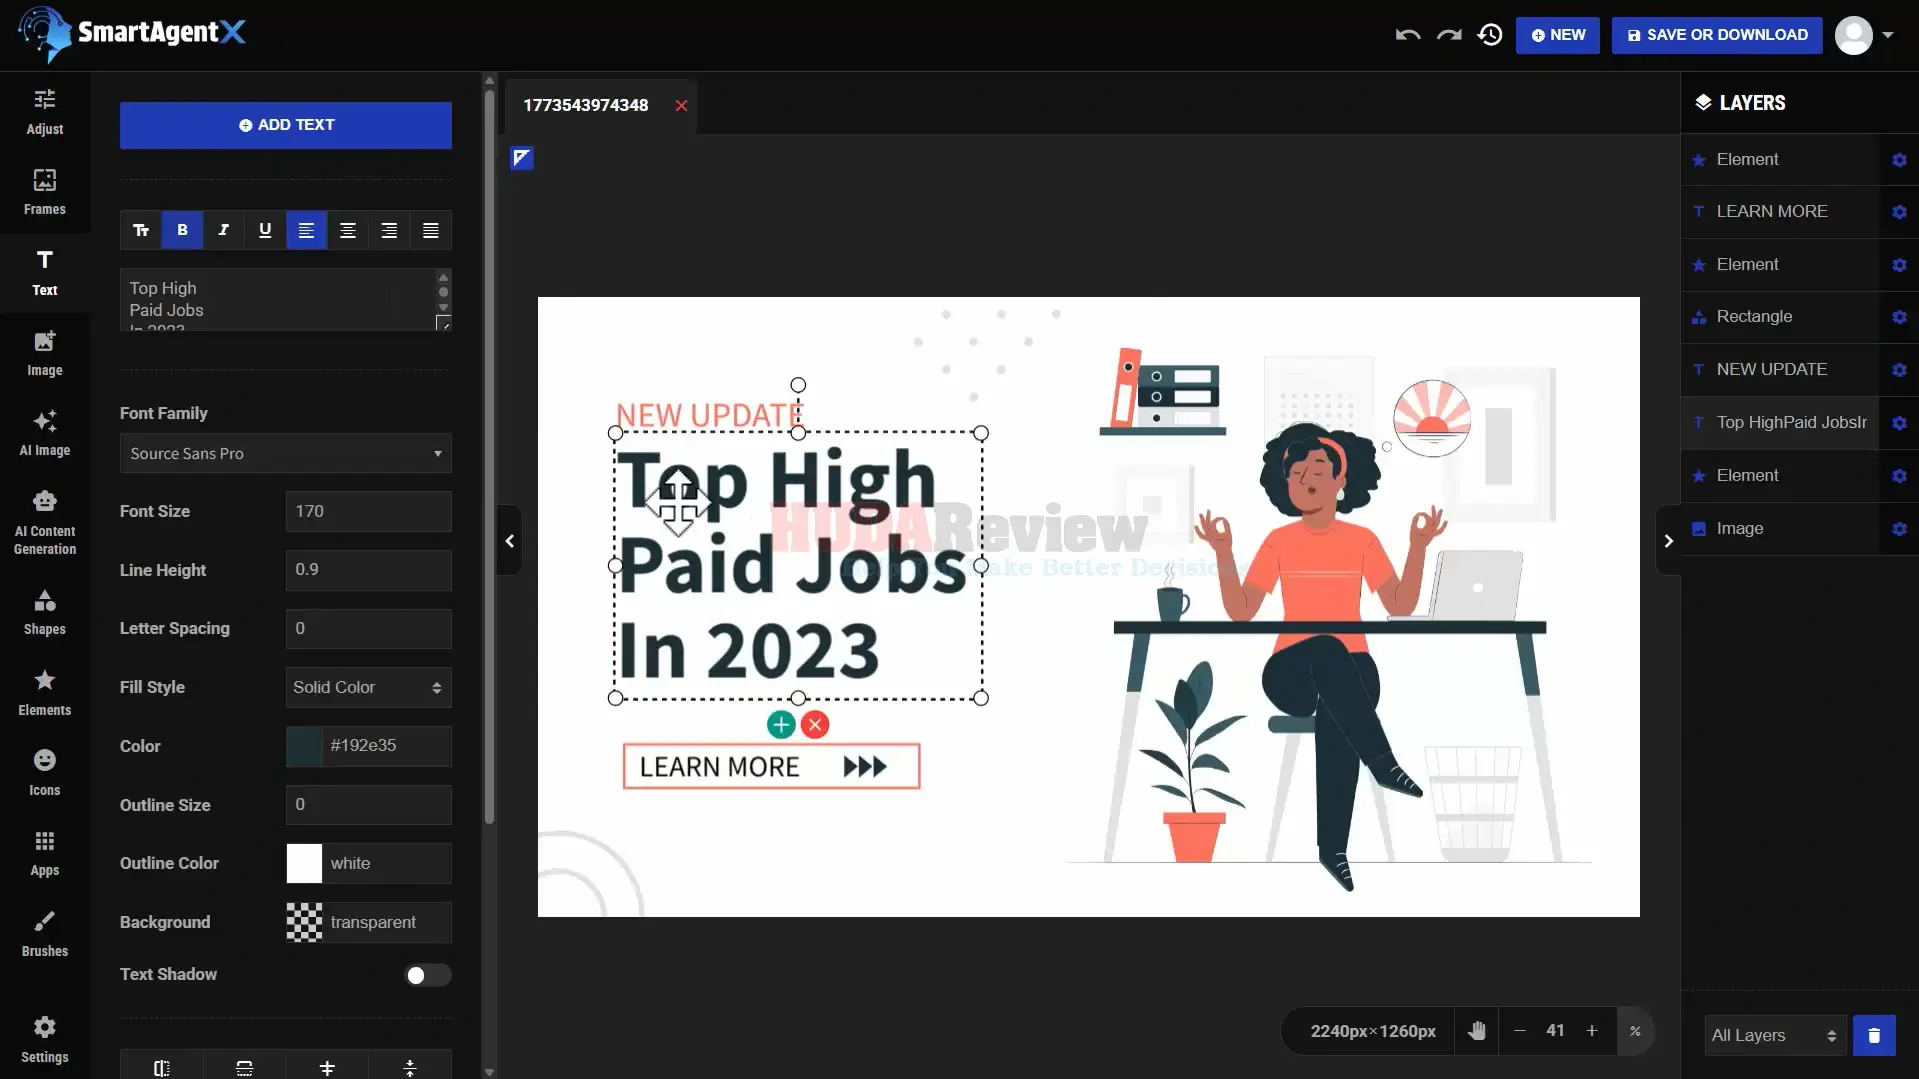Zoom in with the plus button
The image size is (1919, 1079).
point(1592,1031)
